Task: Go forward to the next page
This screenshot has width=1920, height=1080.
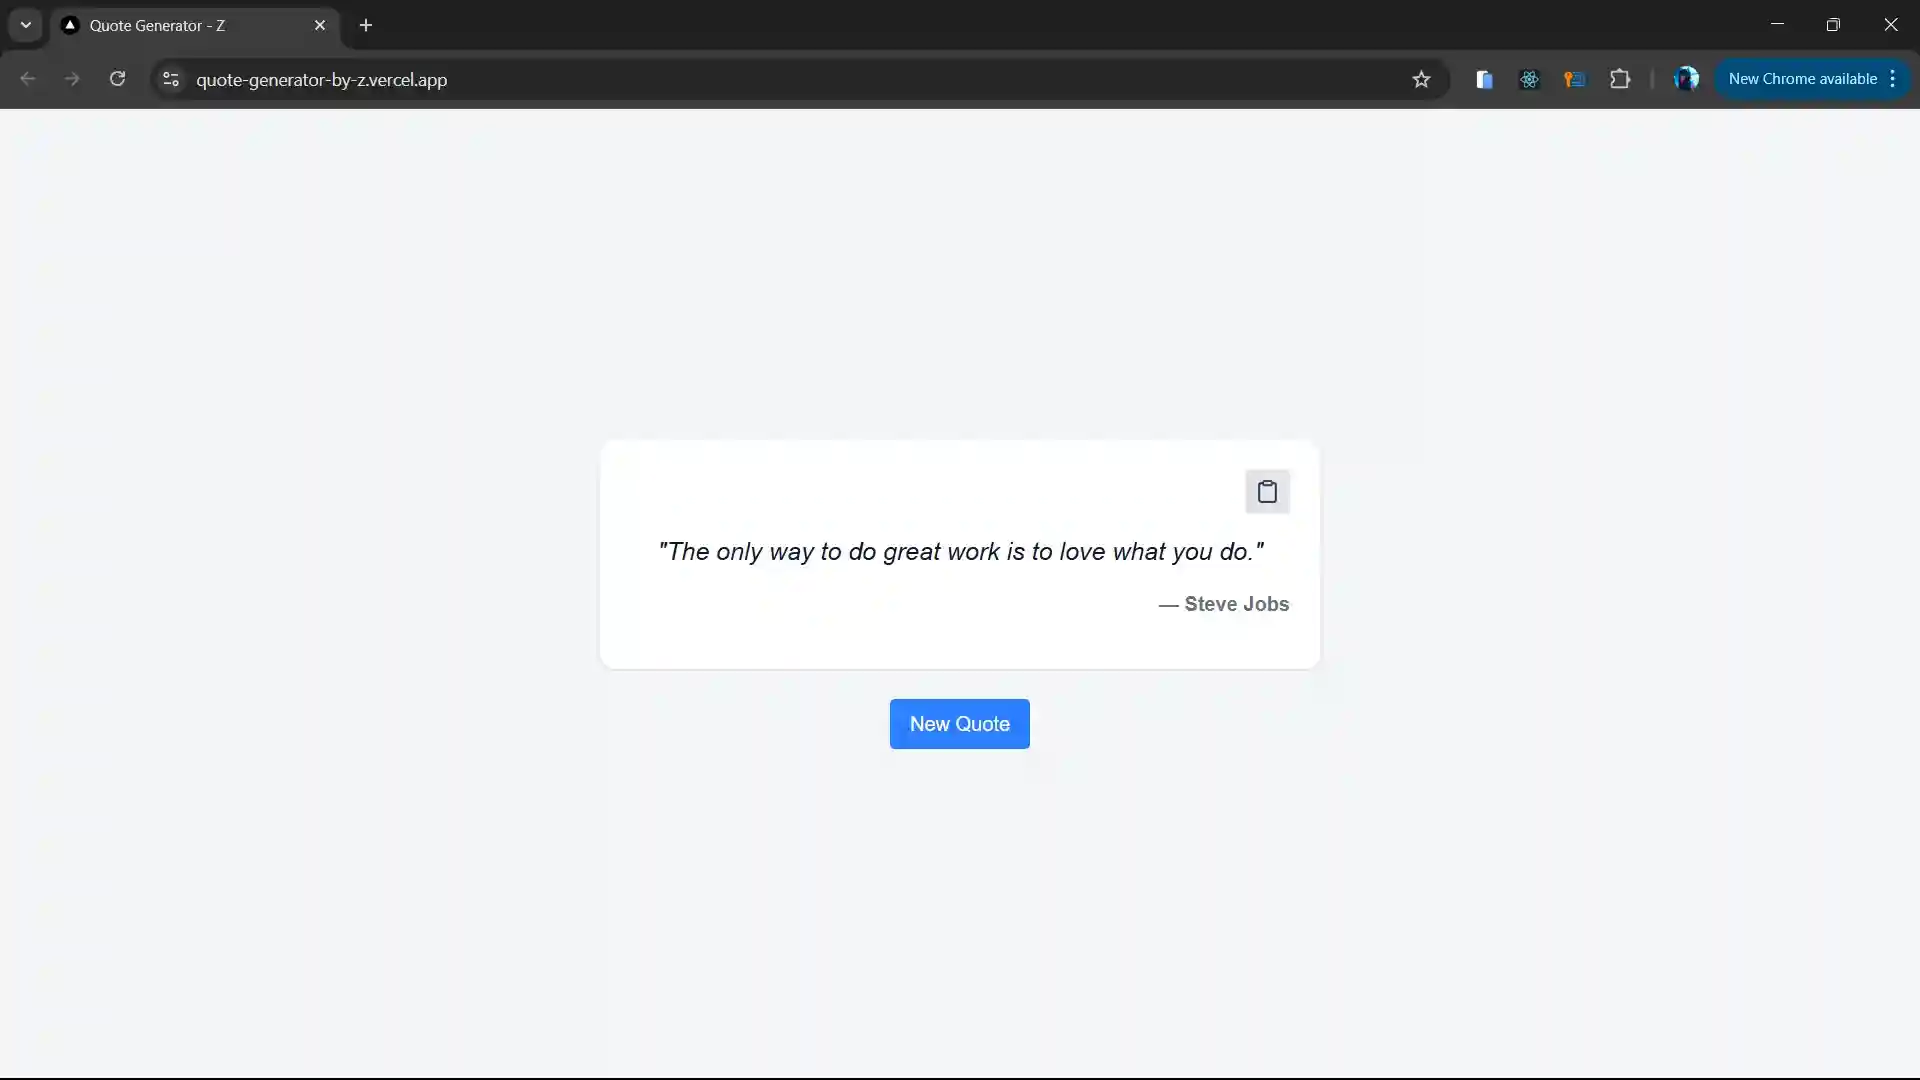Action: point(72,79)
